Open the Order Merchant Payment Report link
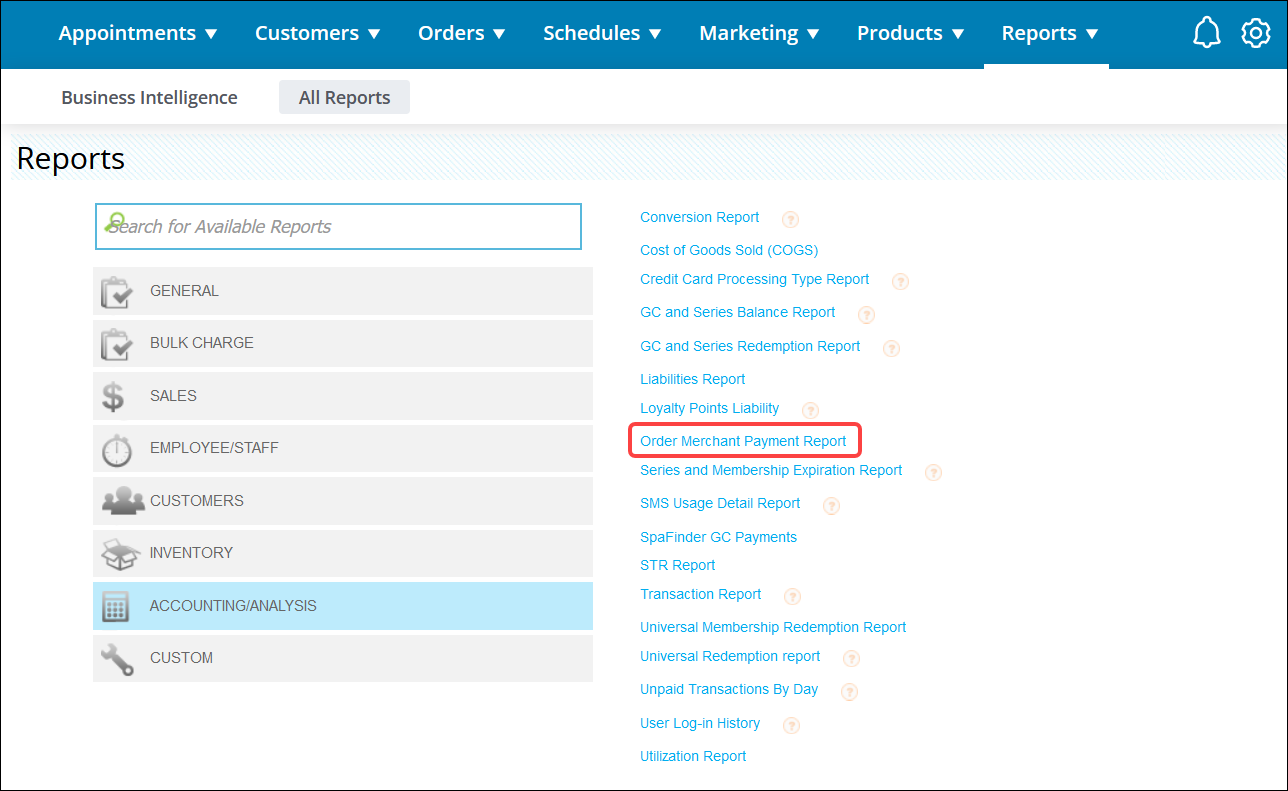 744,440
